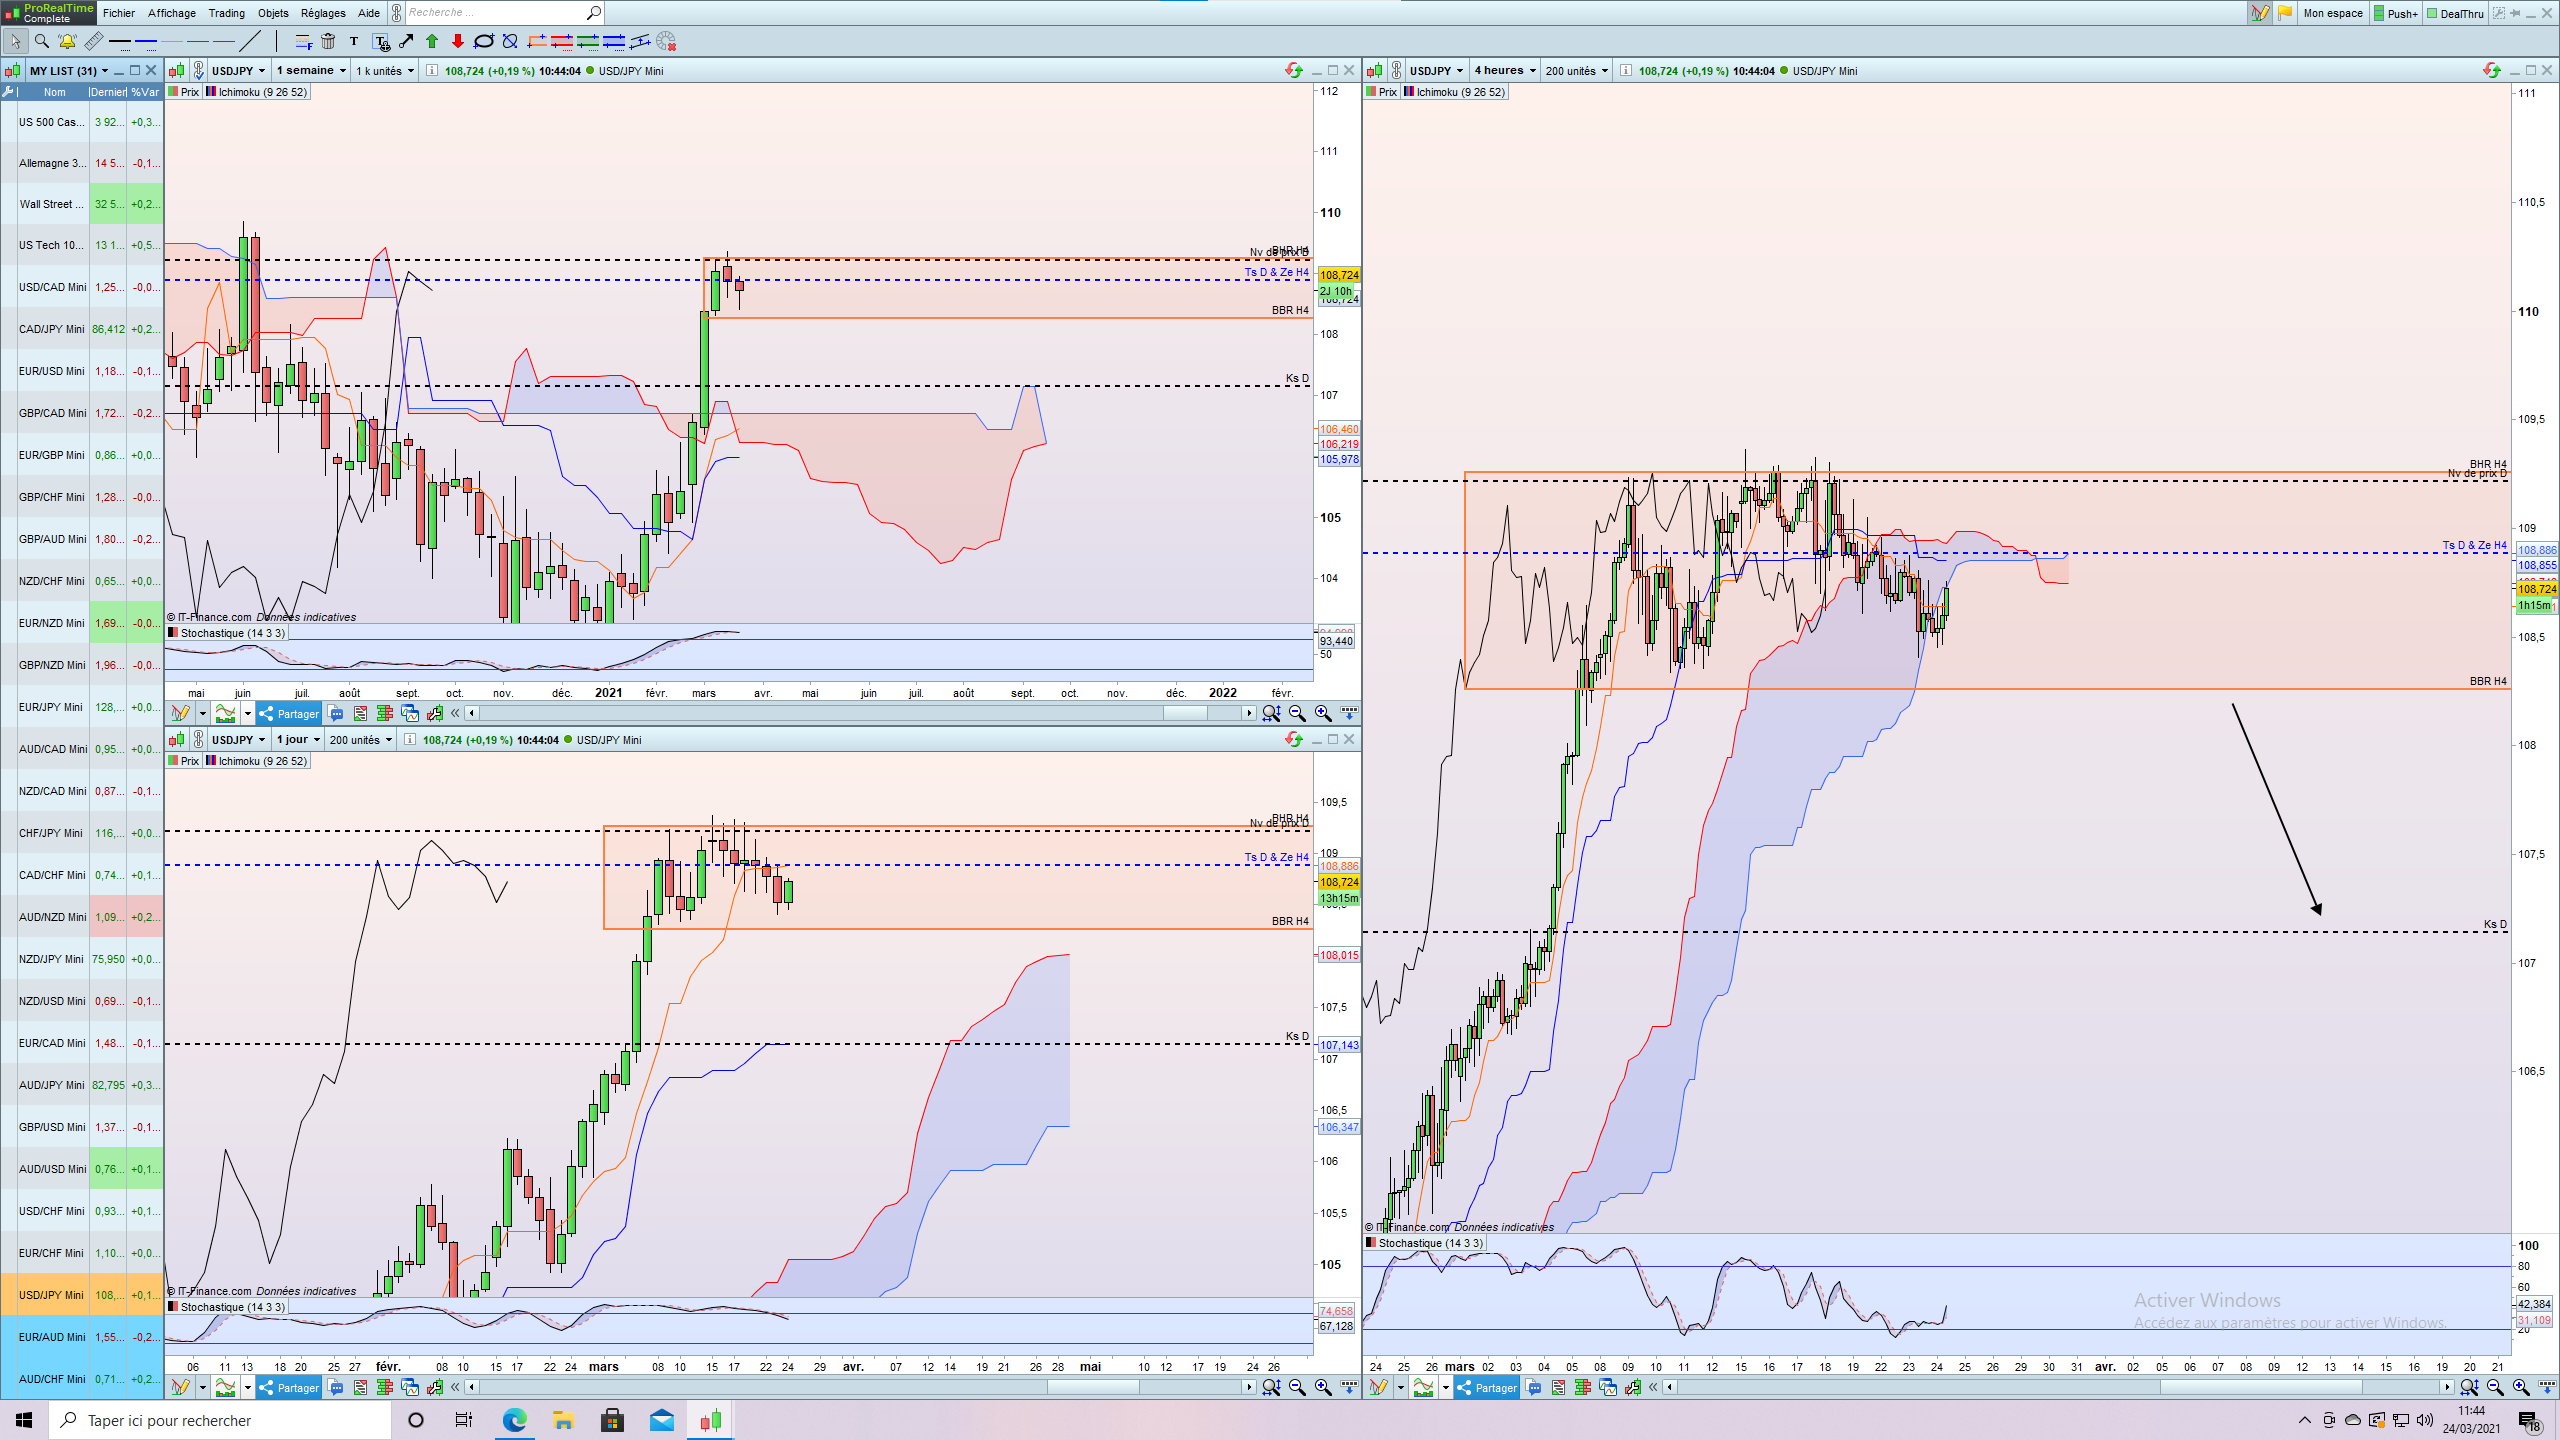Select the green up arrow tool
The image size is (2560, 1440).
tap(432, 41)
